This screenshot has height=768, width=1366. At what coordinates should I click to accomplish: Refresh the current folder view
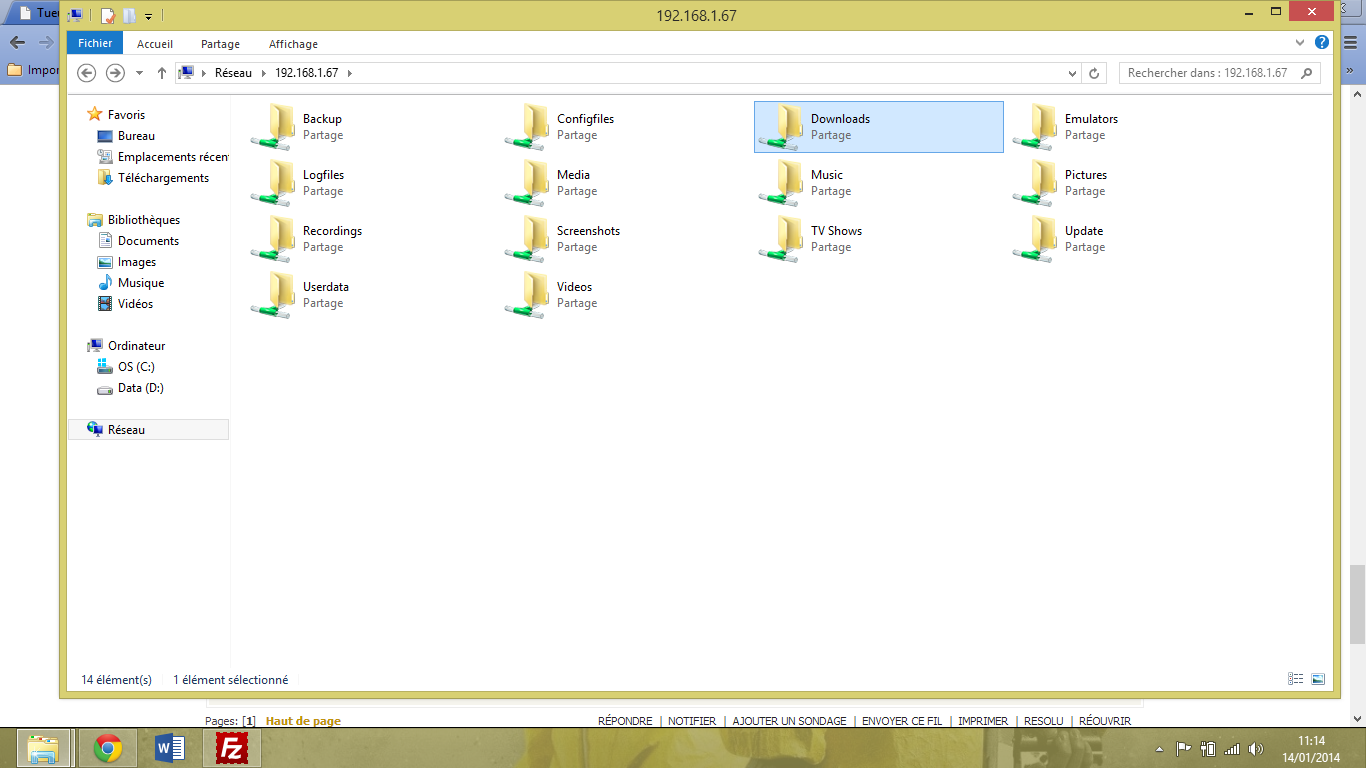[x=1094, y=73]
